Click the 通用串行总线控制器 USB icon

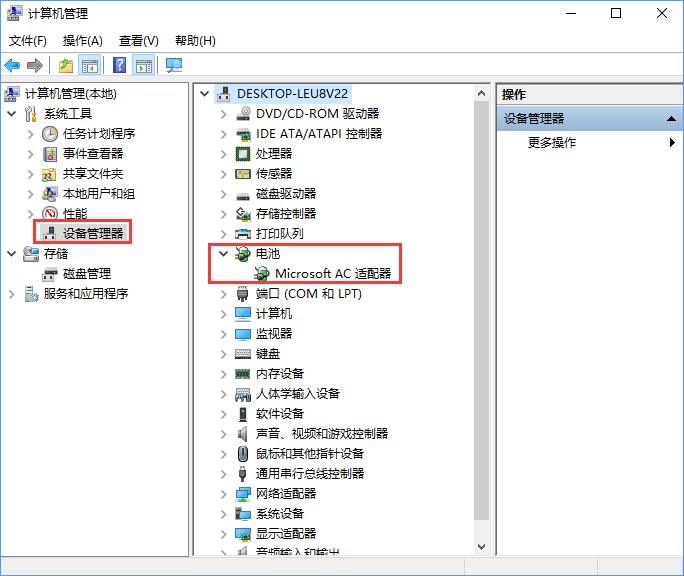click(x=243, y=474)
